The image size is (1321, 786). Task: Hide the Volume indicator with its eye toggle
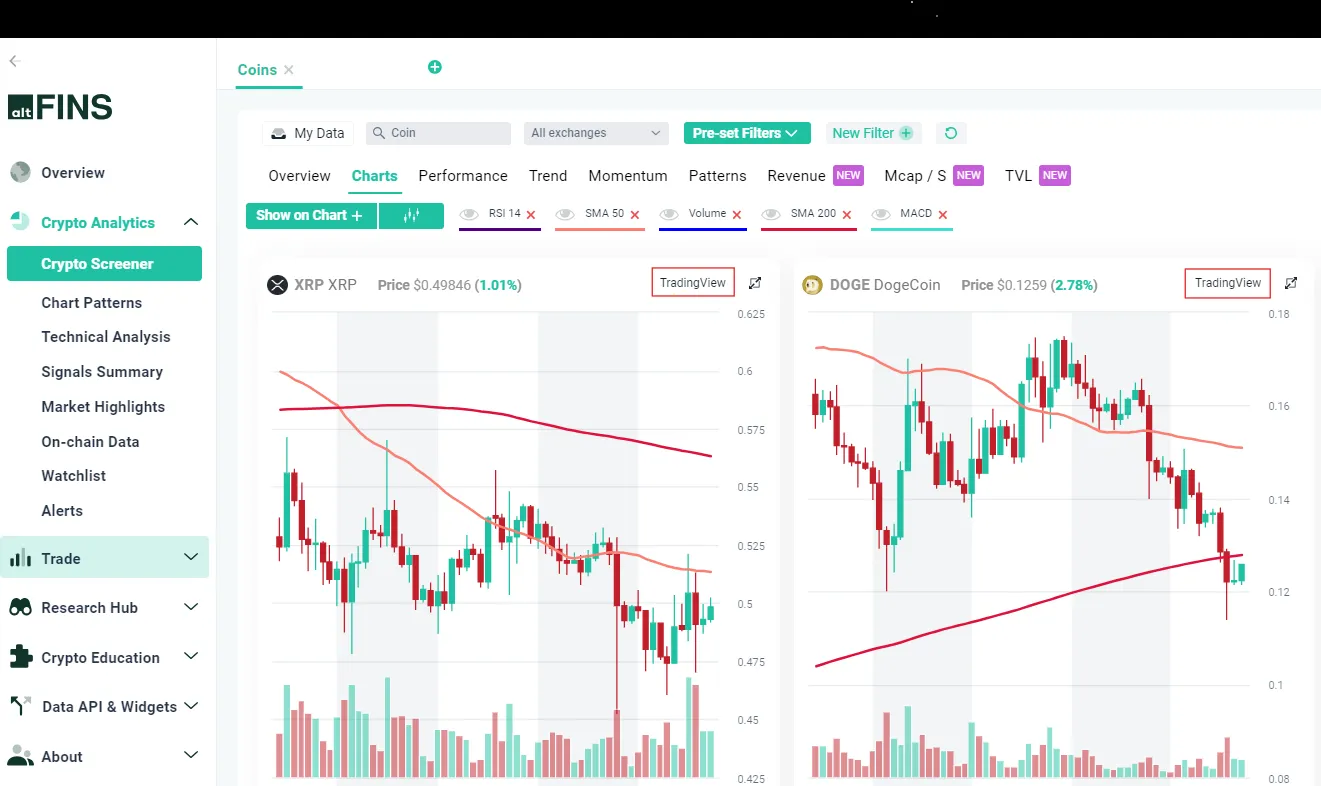point(668,213)
